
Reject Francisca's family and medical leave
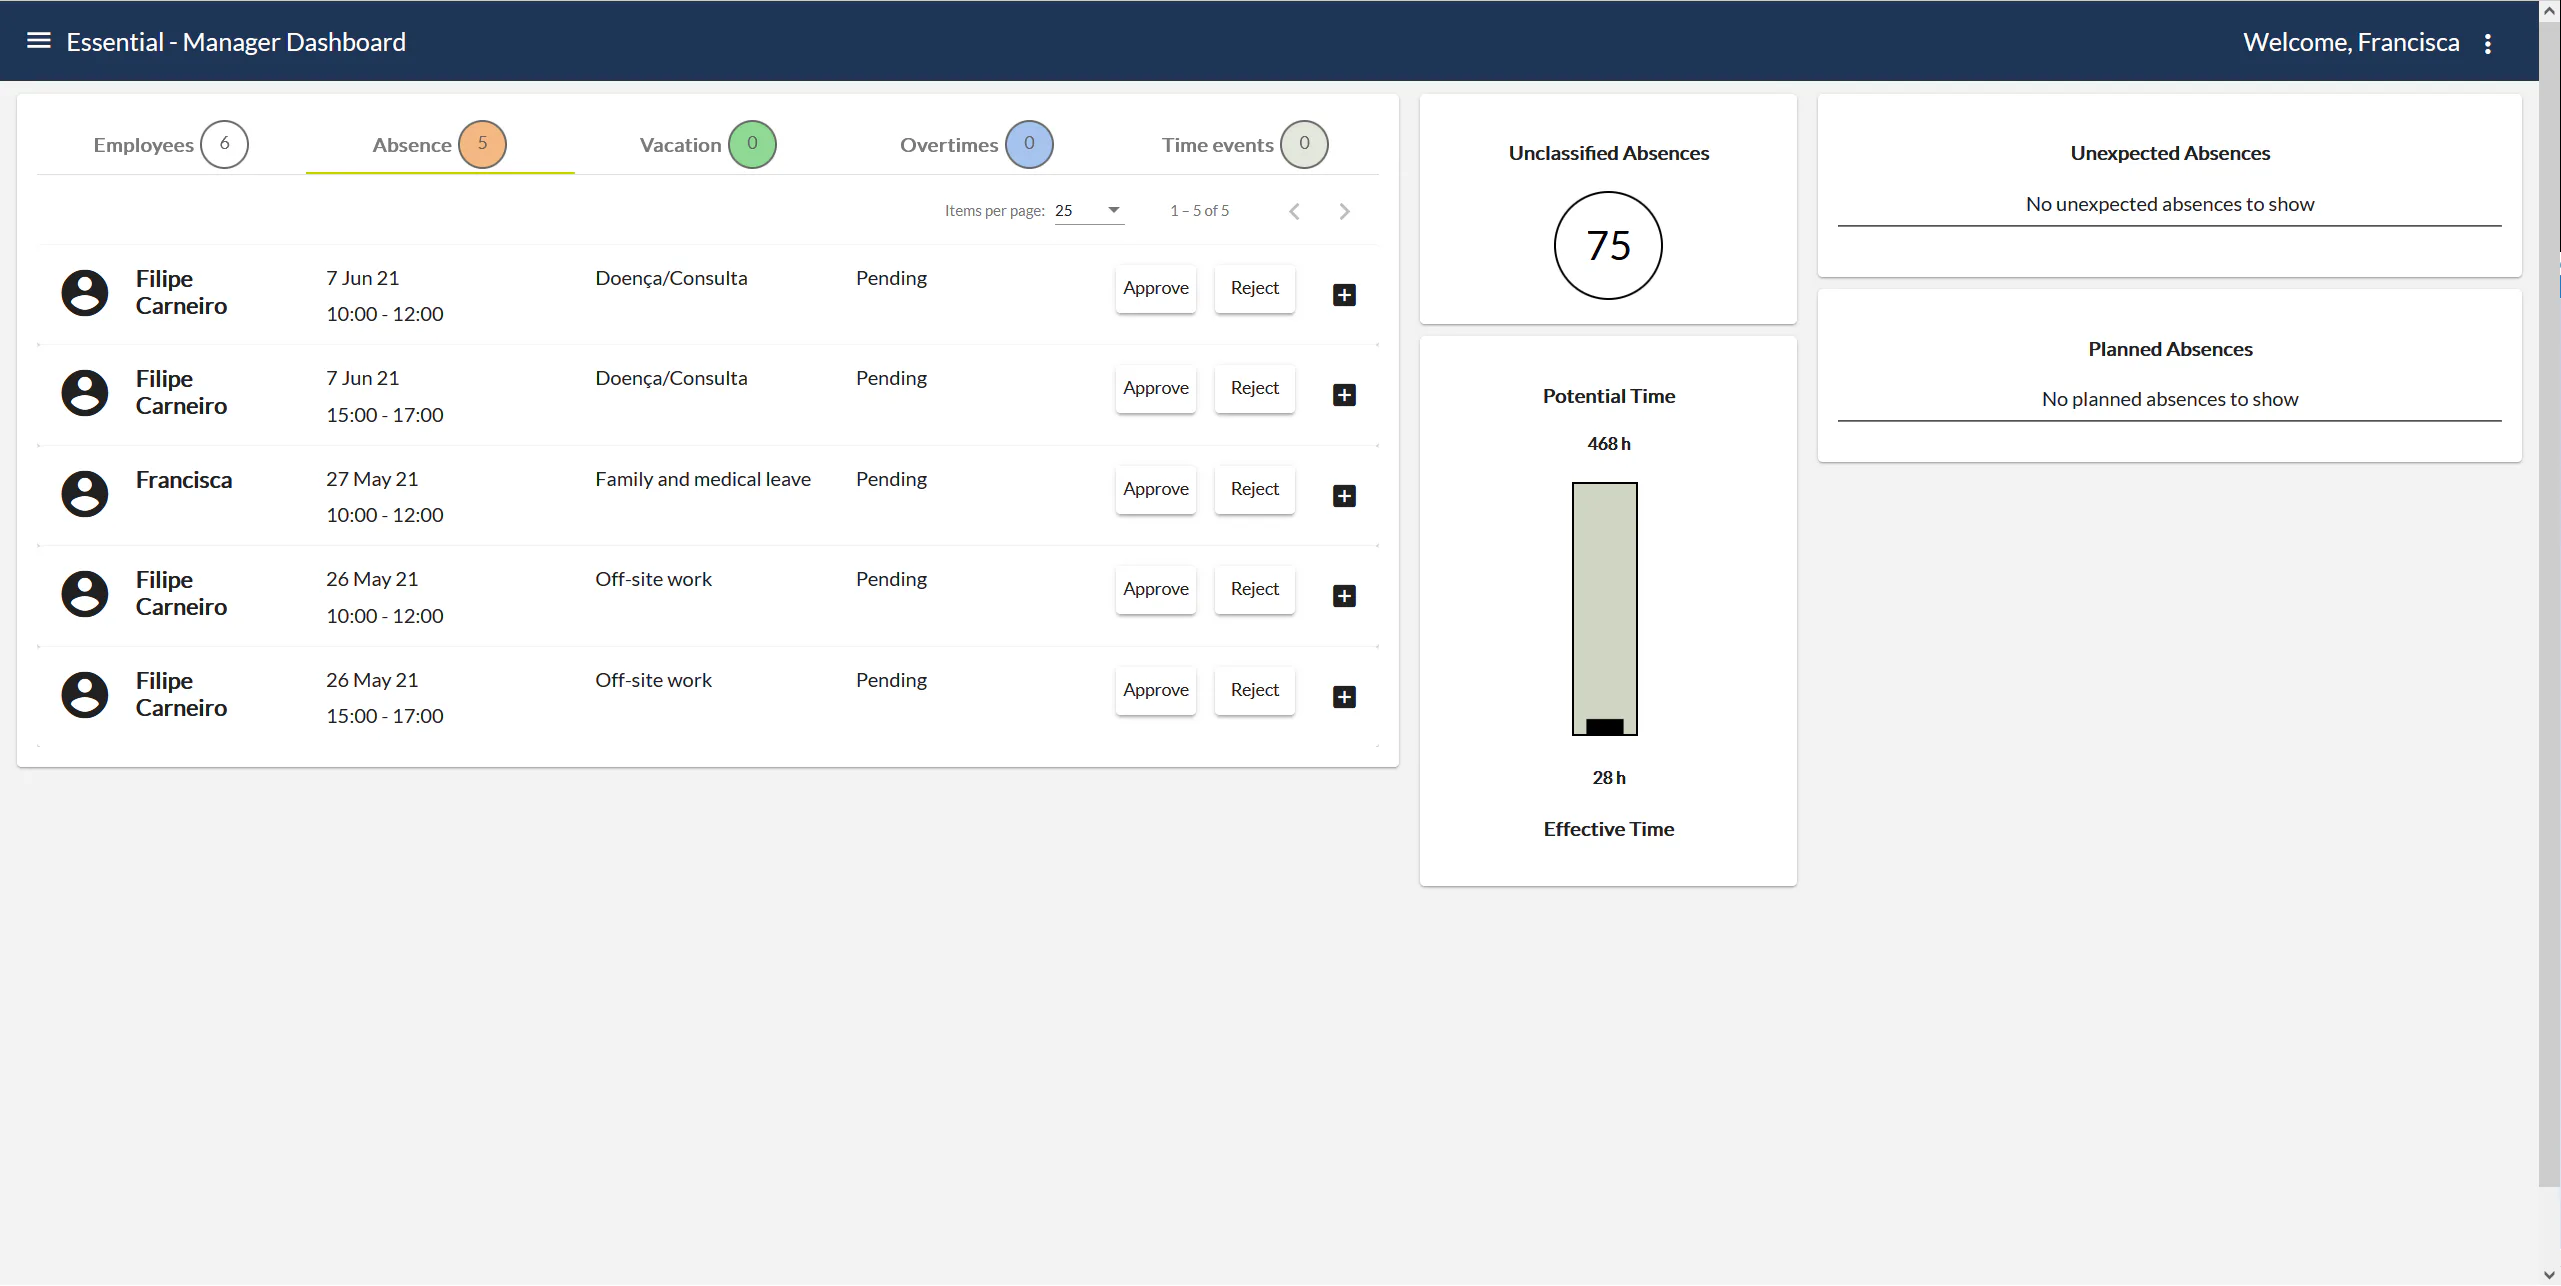[x=1254, y=489]
